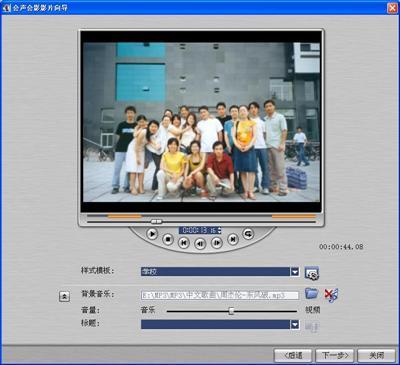Open style template settings icon
The image size is (400, 365).
(x=312, y=273)
